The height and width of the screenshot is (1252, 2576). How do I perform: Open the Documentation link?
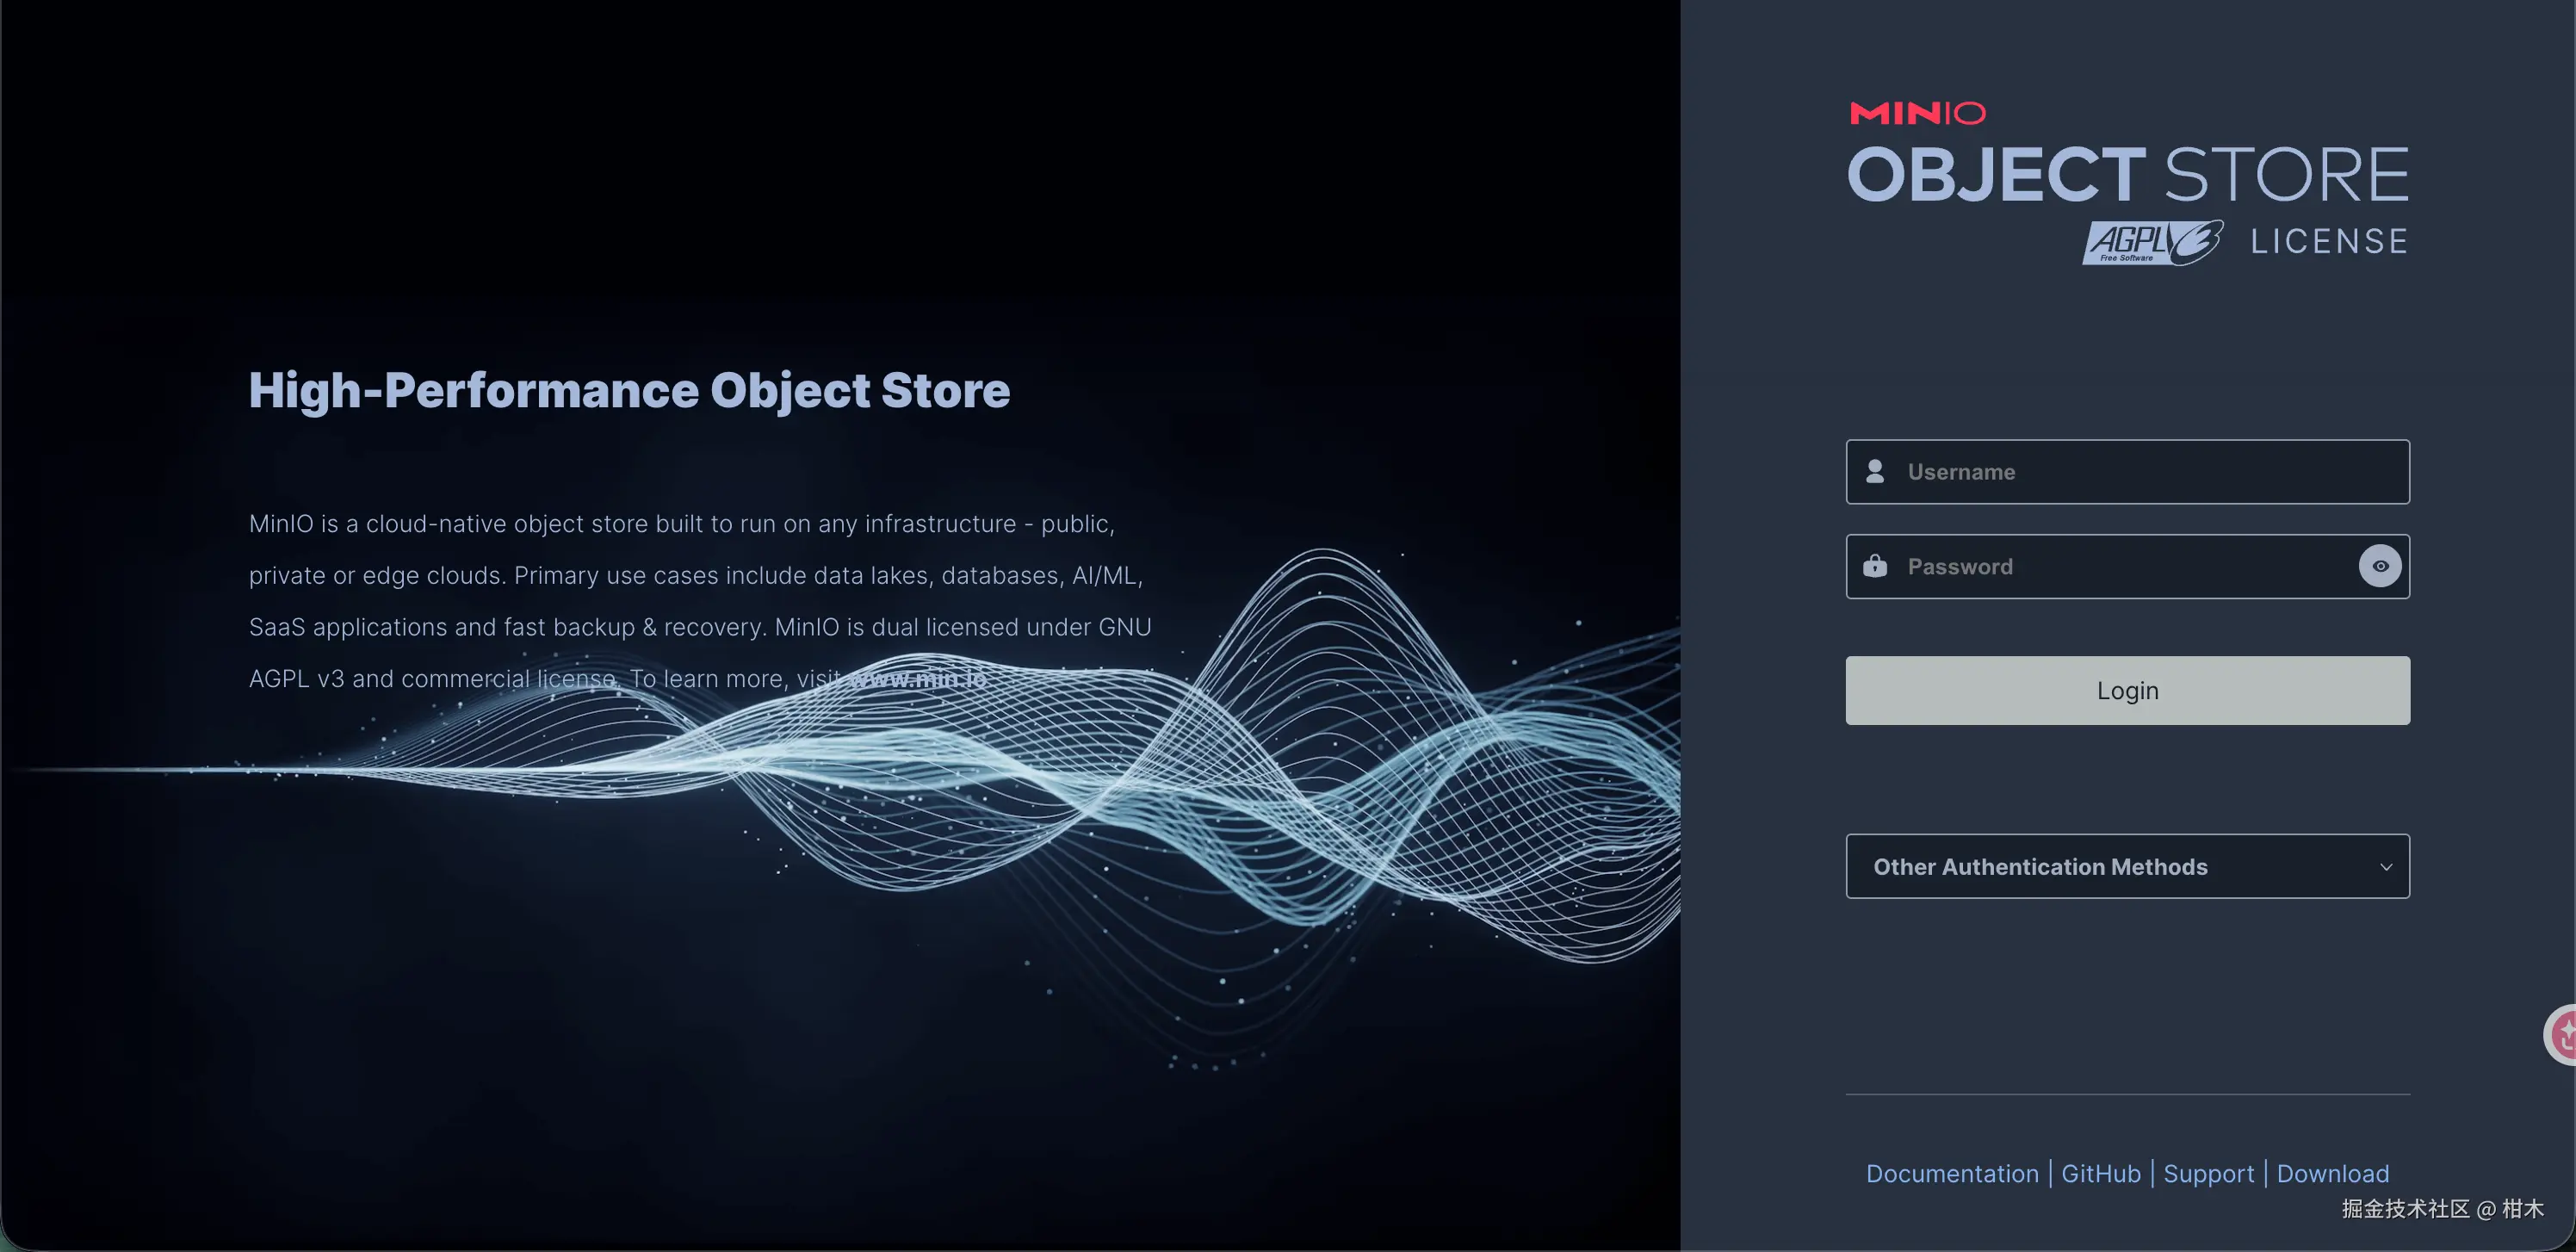(1952, 1174)
